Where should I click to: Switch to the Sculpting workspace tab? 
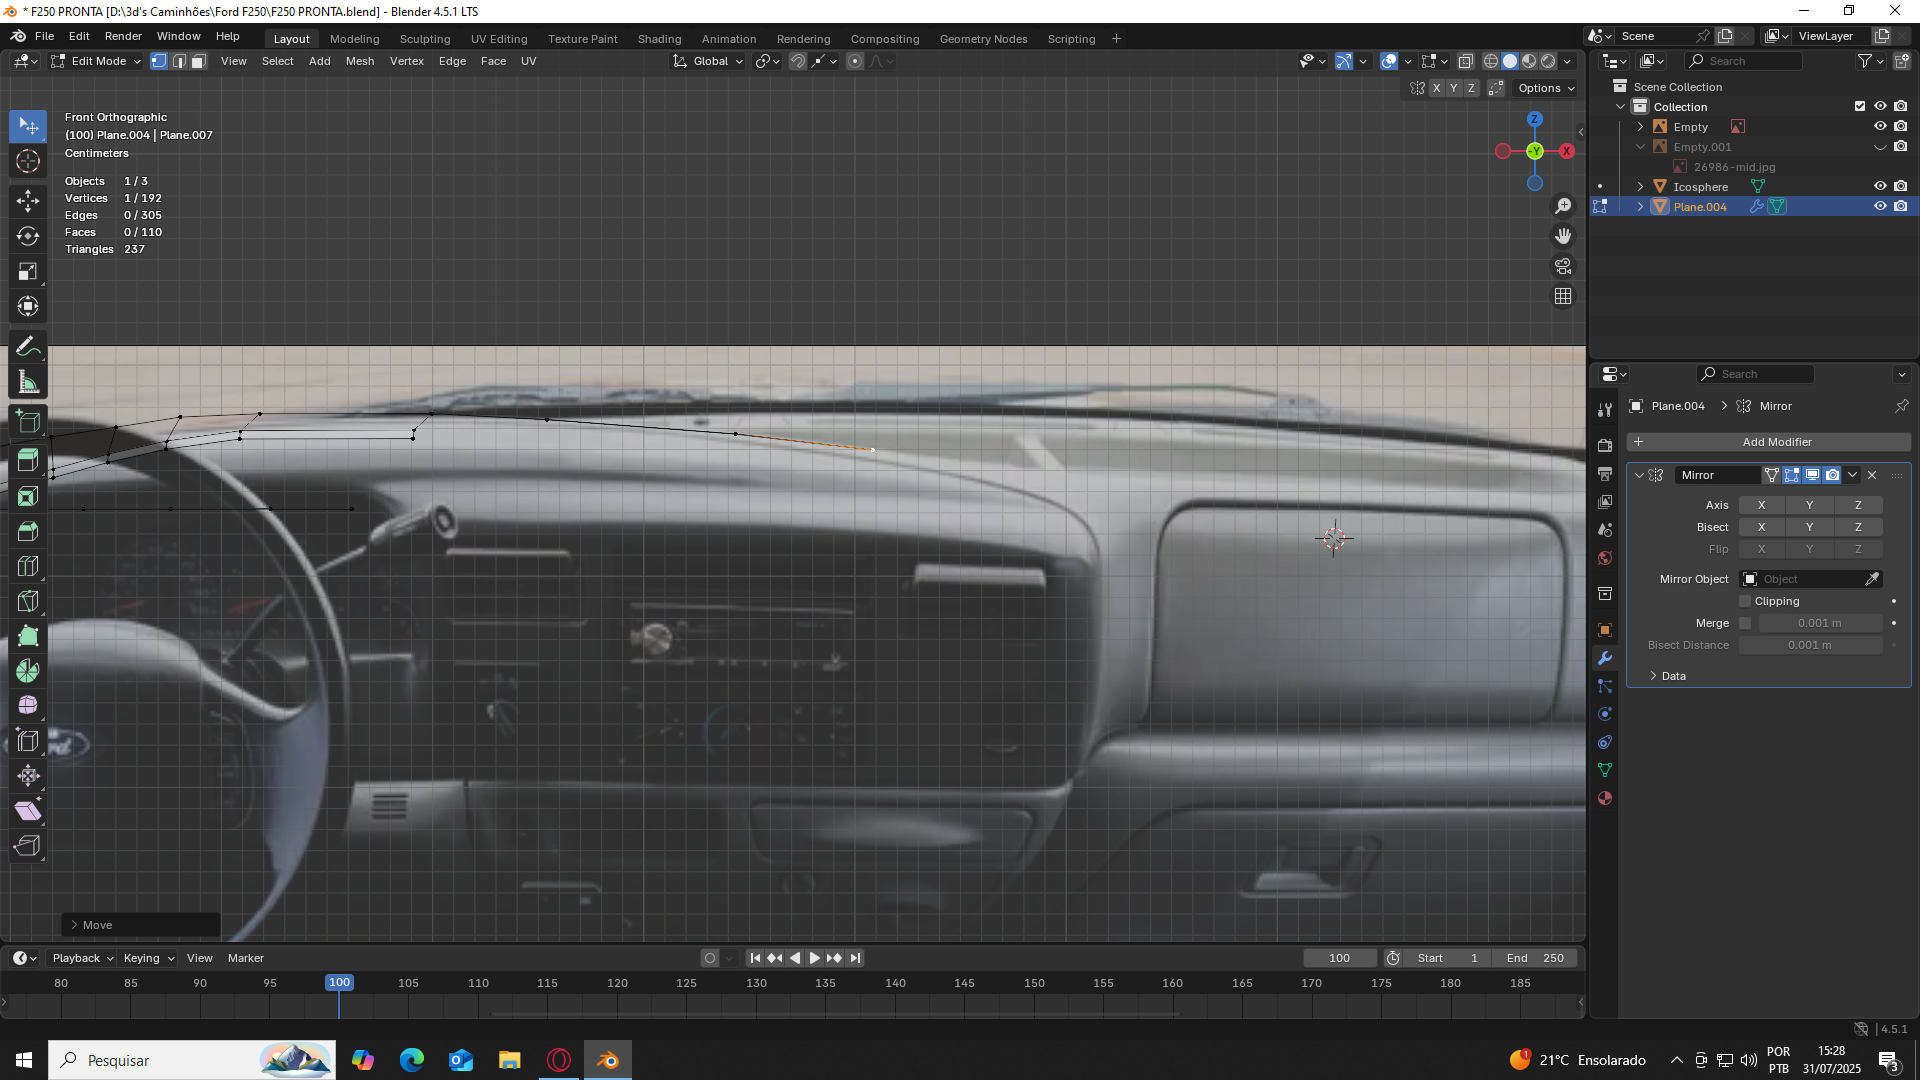(425, 39)
